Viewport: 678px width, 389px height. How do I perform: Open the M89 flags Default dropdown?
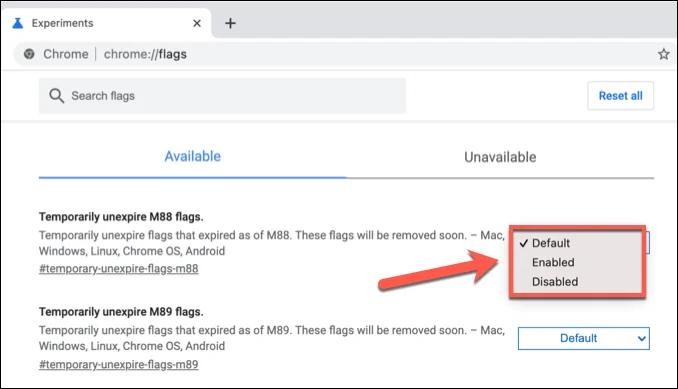pos(584,338)
